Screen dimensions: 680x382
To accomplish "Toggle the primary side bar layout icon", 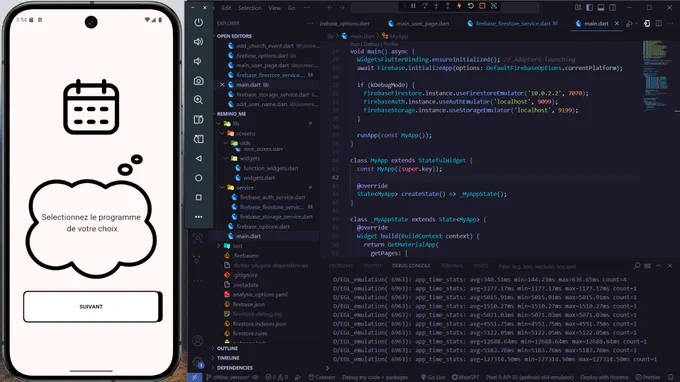I will pos(589,8).
